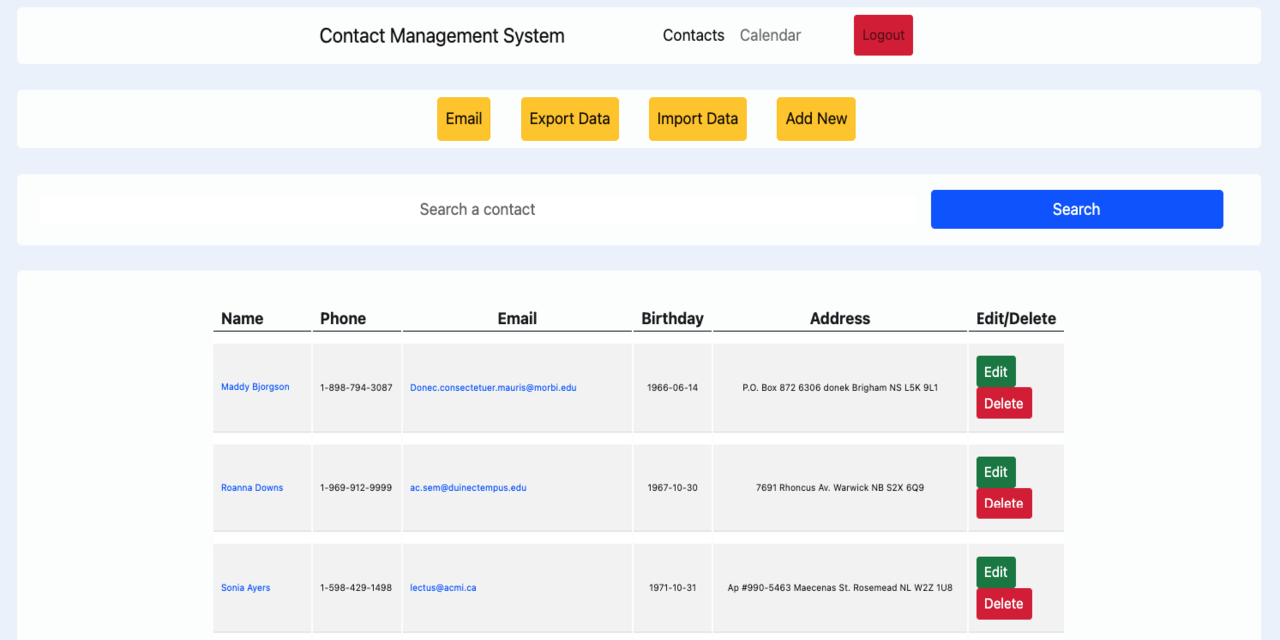Click lectus@acmi.ca email link
Viewport: 1280px width, 640px height.
[x=443, y=588]
